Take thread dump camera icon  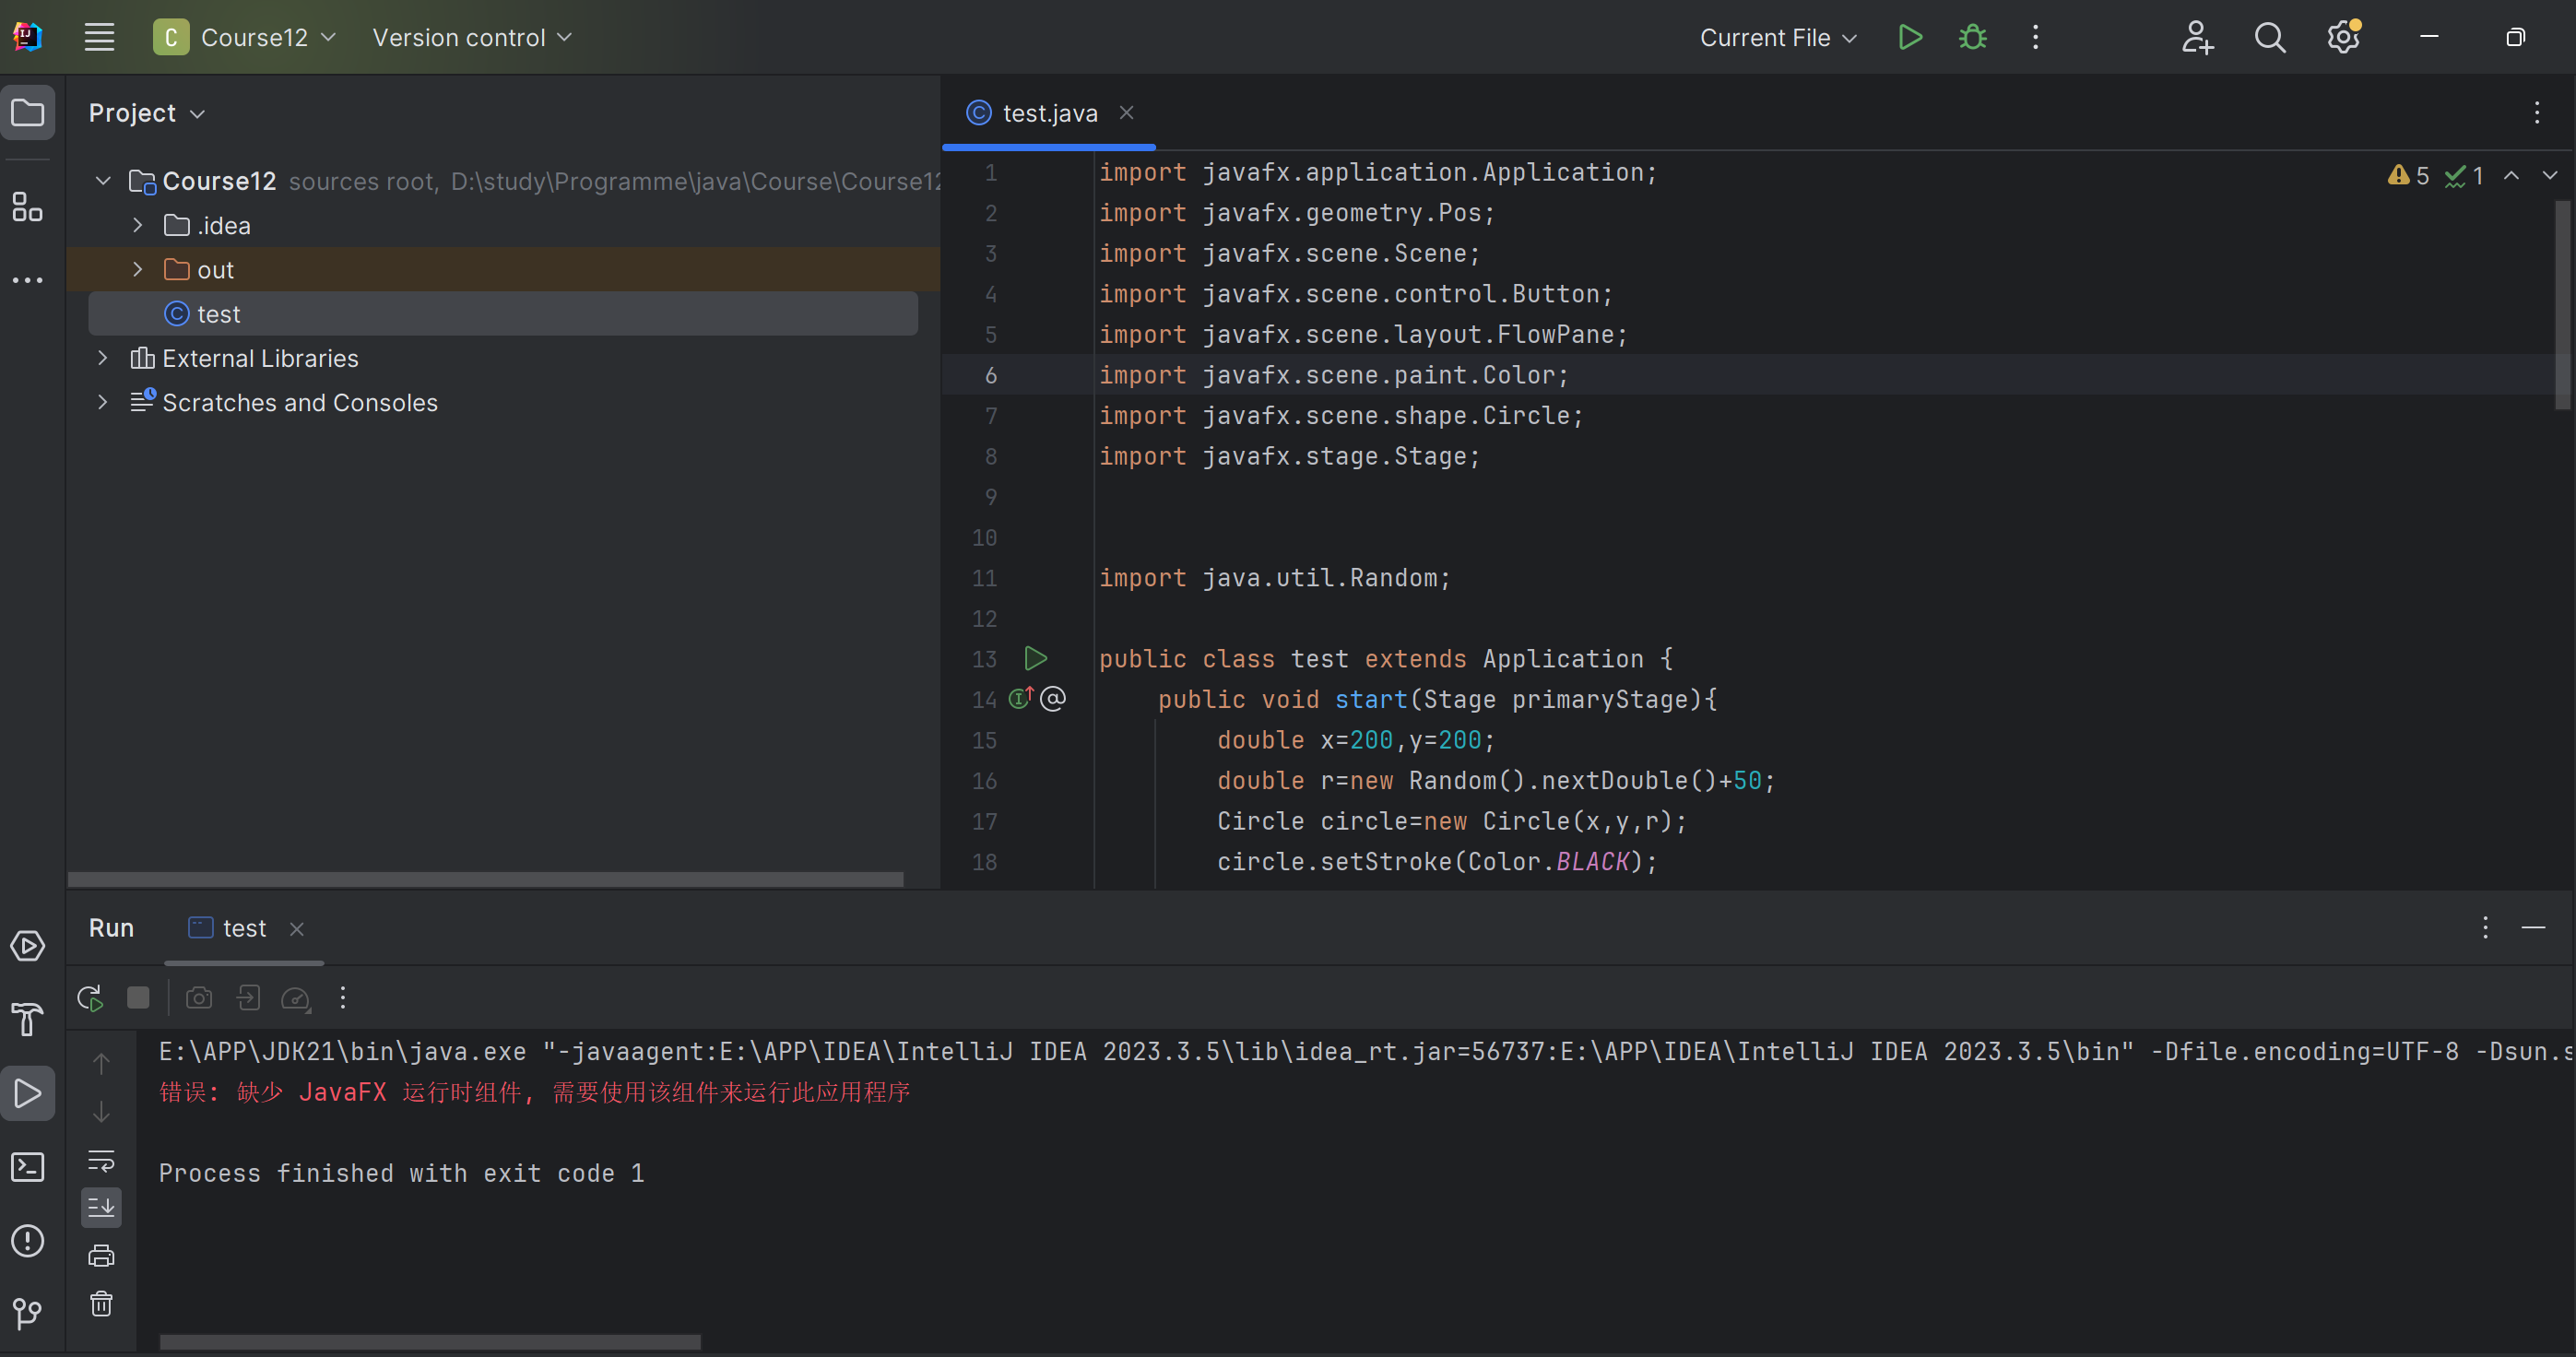coord(199,997)
